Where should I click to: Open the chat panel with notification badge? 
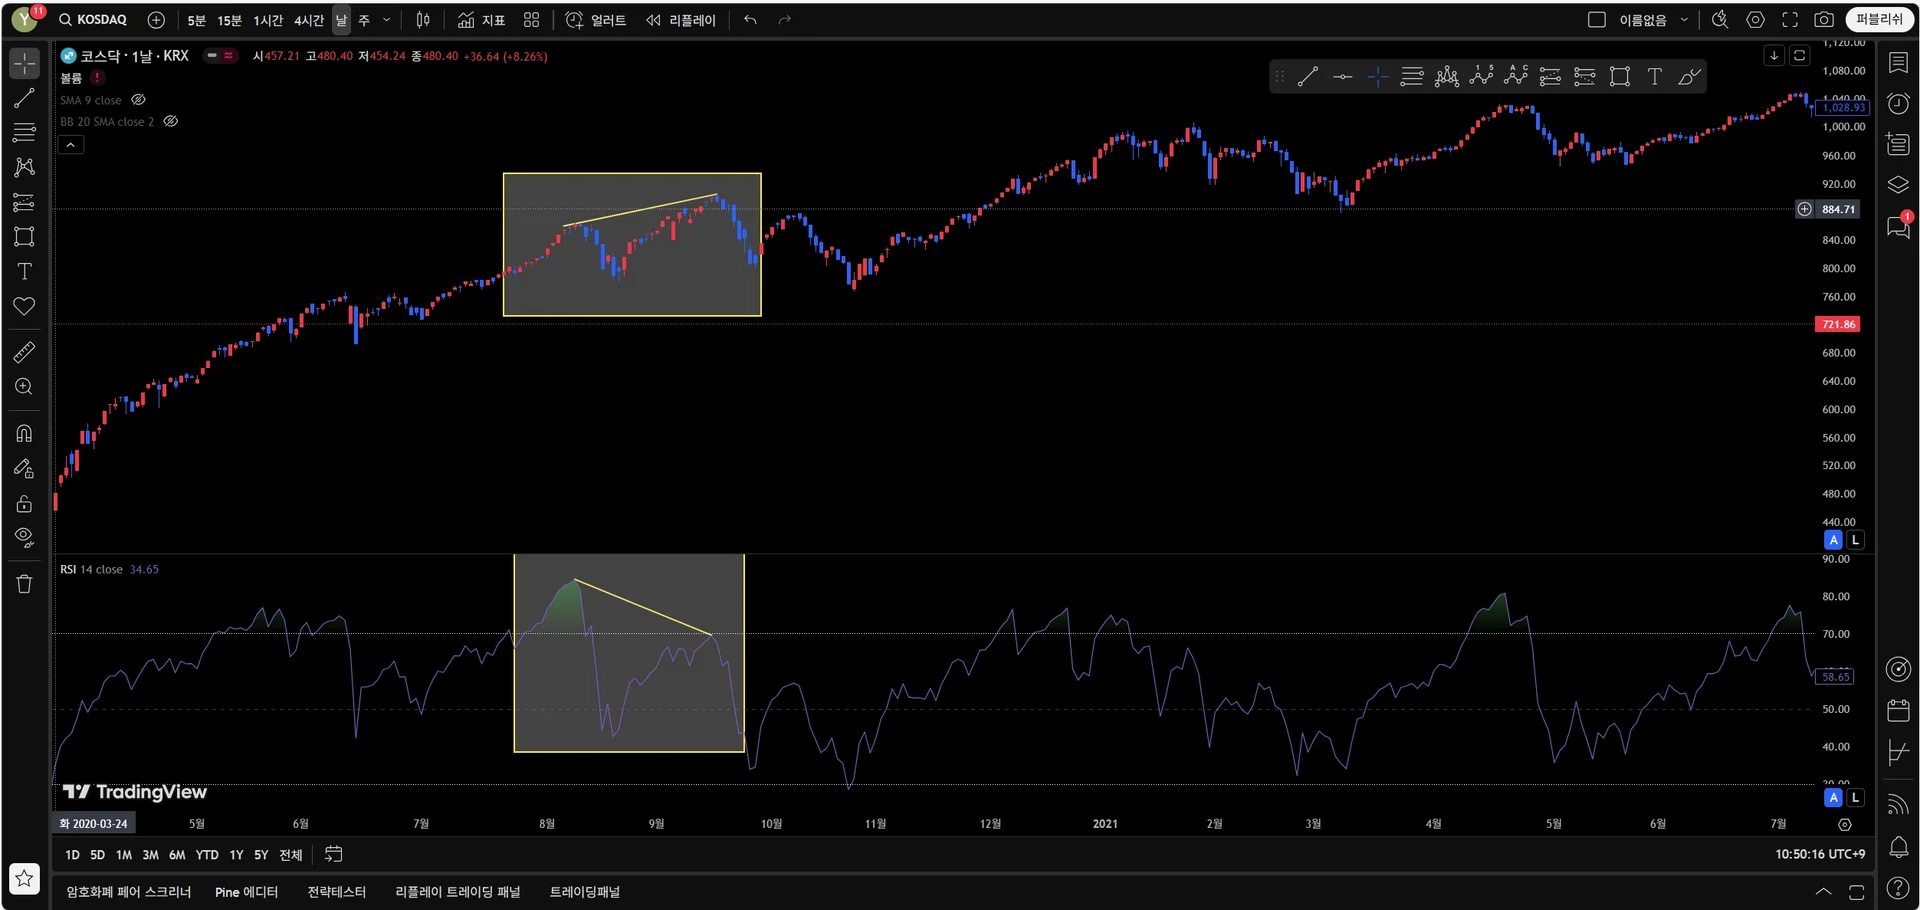click(1898, 226)
